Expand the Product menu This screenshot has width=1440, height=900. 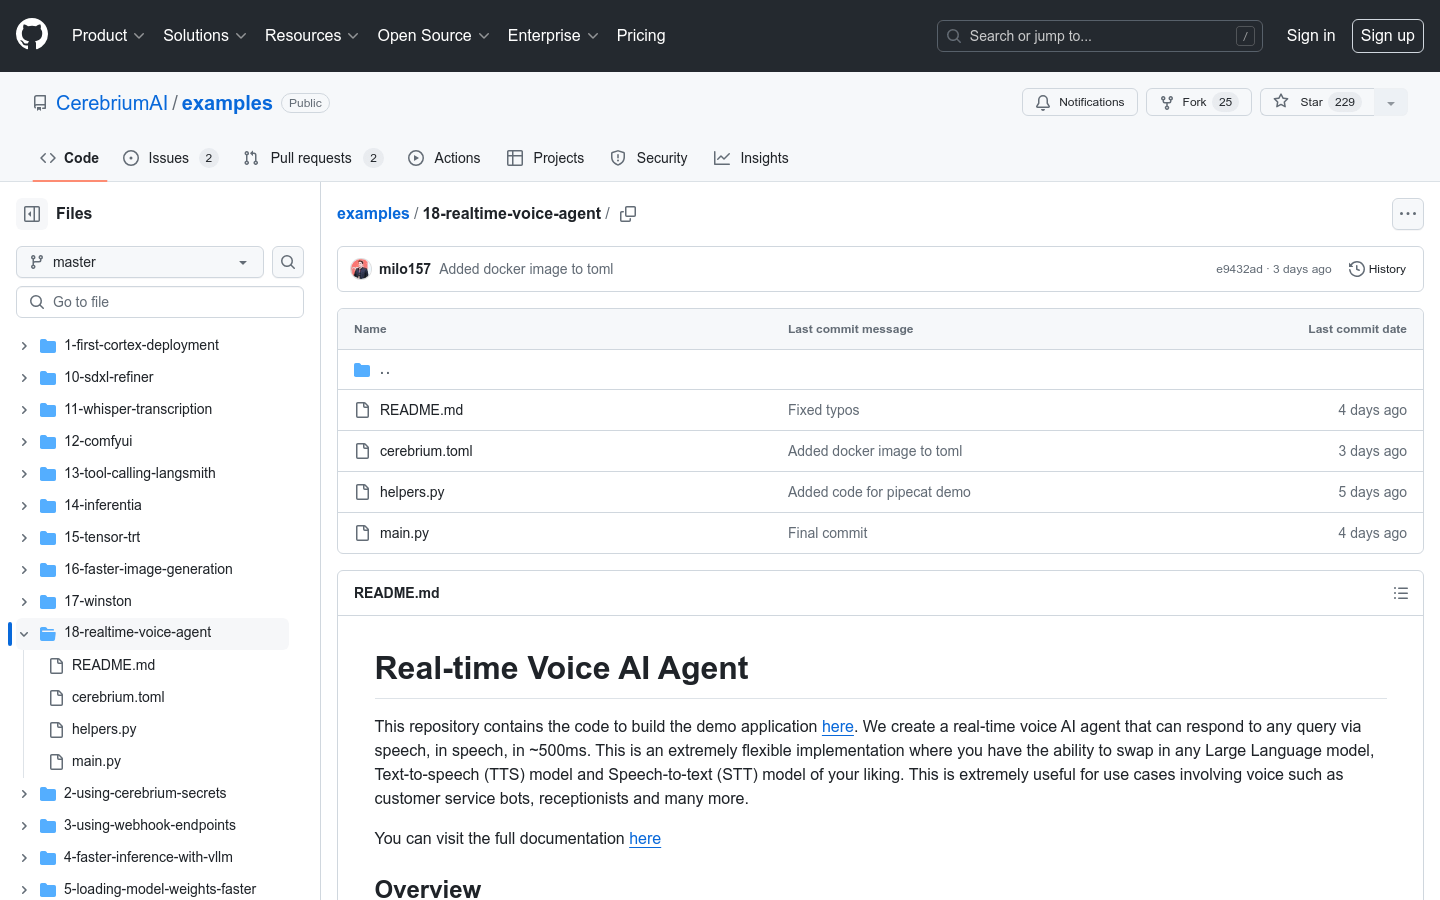108,35
